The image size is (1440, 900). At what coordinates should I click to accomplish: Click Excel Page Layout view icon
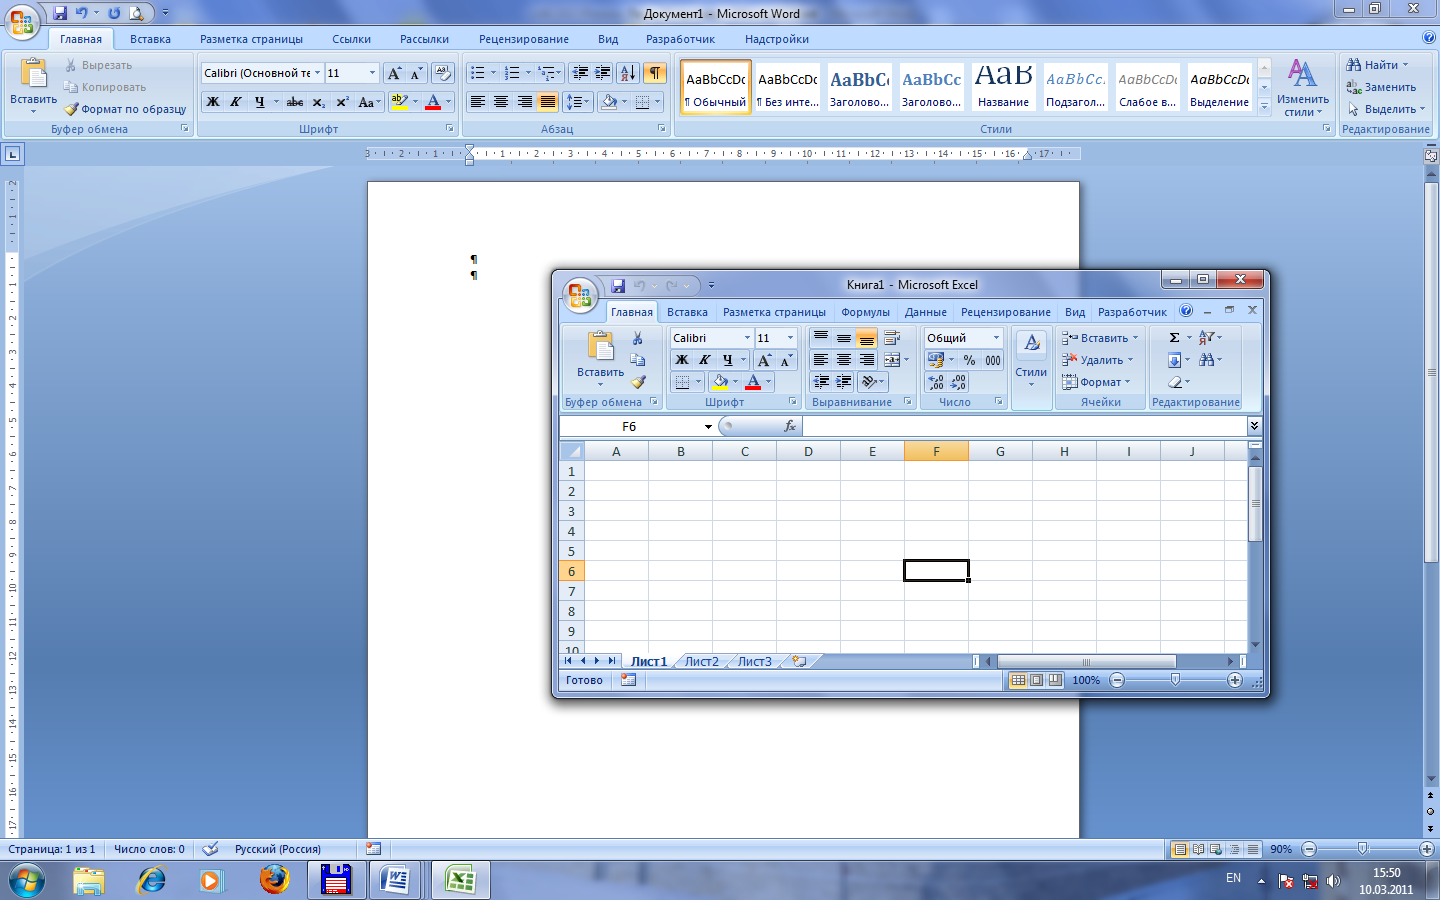click(x=1037, y=680)
